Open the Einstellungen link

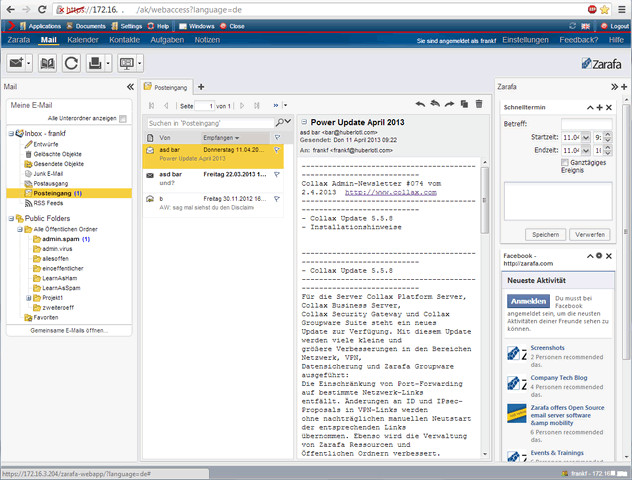[x=525, y=40]
